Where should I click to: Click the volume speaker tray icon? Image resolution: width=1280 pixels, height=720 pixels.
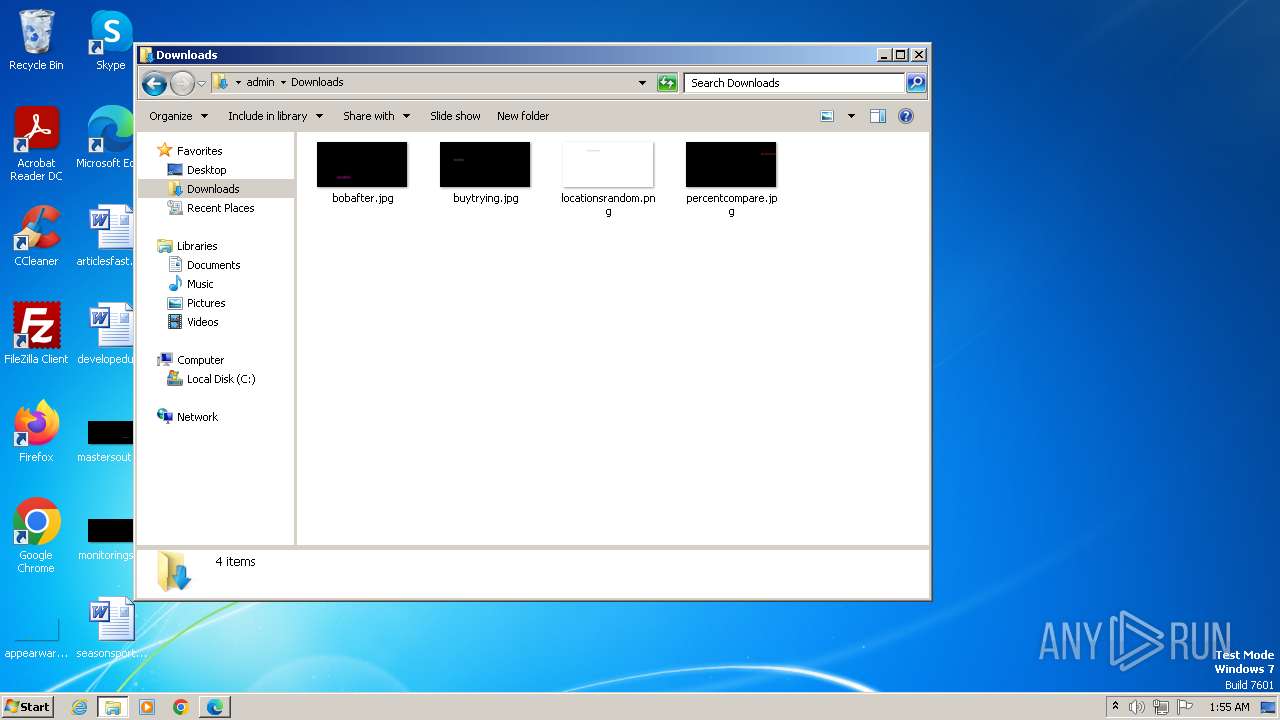click(x=1137, y=707)
